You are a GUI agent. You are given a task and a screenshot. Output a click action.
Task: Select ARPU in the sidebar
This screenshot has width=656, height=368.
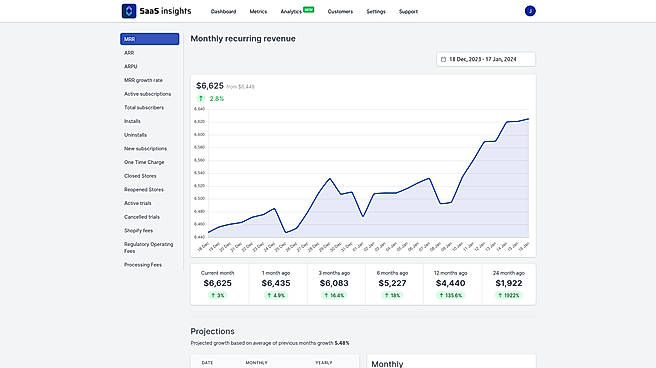(x=131, y=66)
